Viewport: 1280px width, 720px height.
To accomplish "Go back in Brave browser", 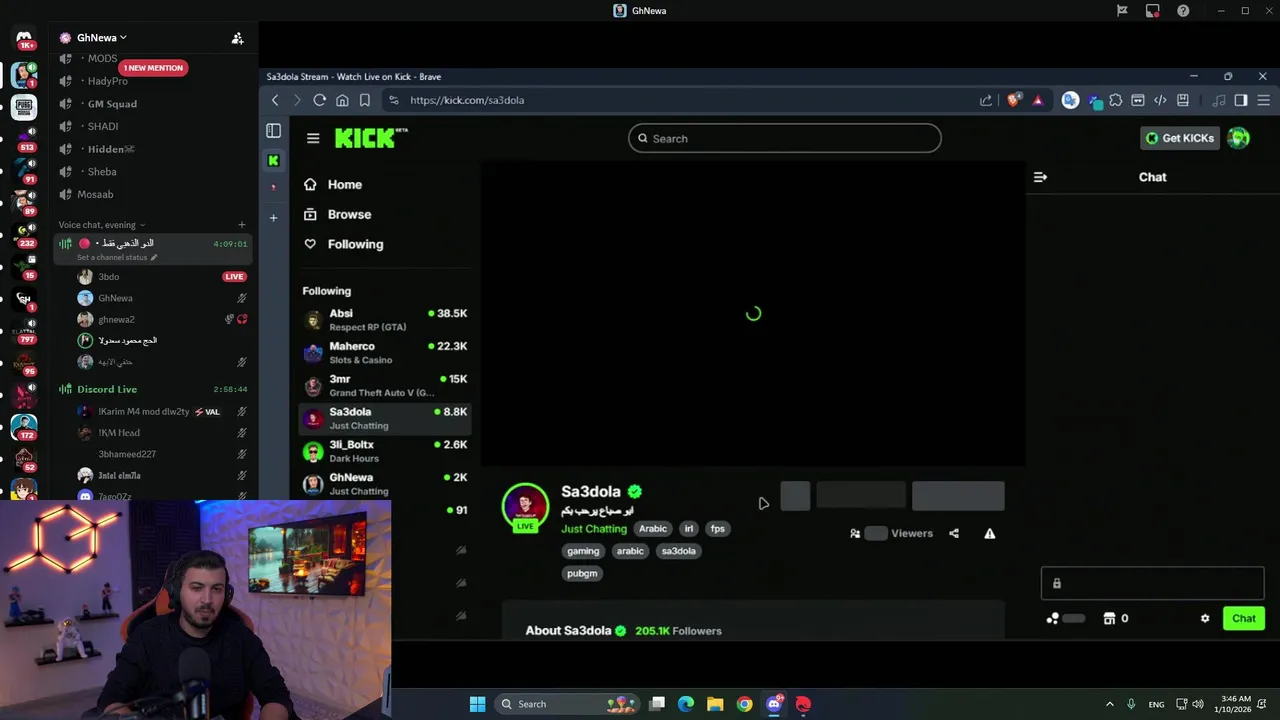I will tap(275, 100).
